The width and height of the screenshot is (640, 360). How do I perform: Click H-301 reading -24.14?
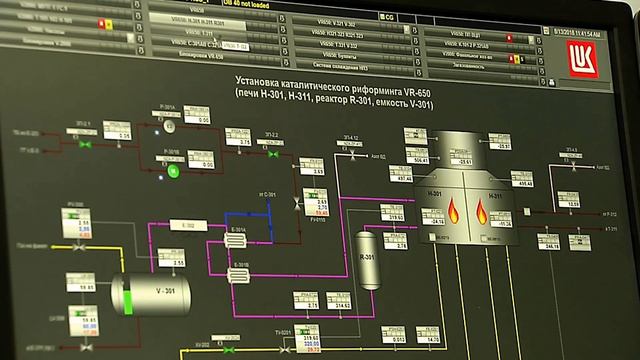(x=433, y=217)
